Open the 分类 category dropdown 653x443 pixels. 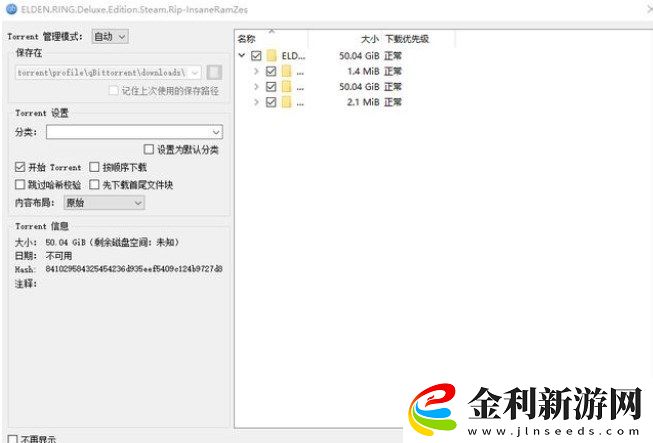[135, 132]
